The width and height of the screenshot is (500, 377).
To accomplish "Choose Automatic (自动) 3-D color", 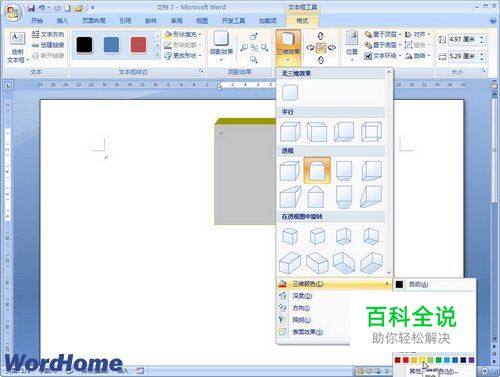I will pyautogui.click(x=434, y=284).
